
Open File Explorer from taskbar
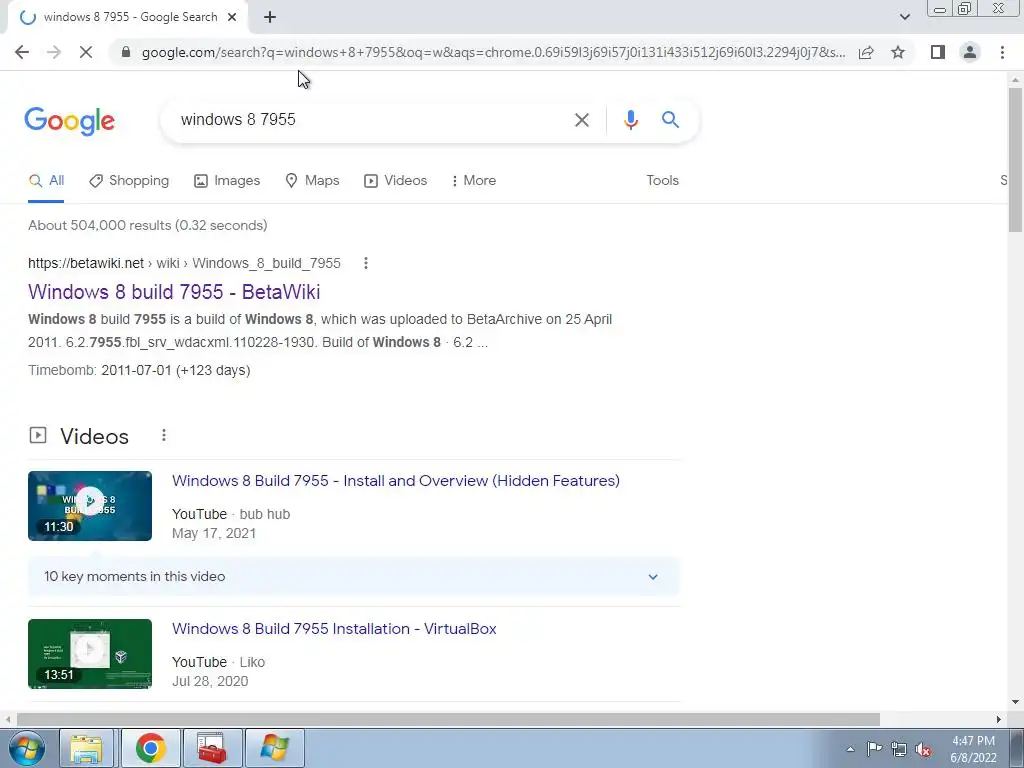coord(86,748)
